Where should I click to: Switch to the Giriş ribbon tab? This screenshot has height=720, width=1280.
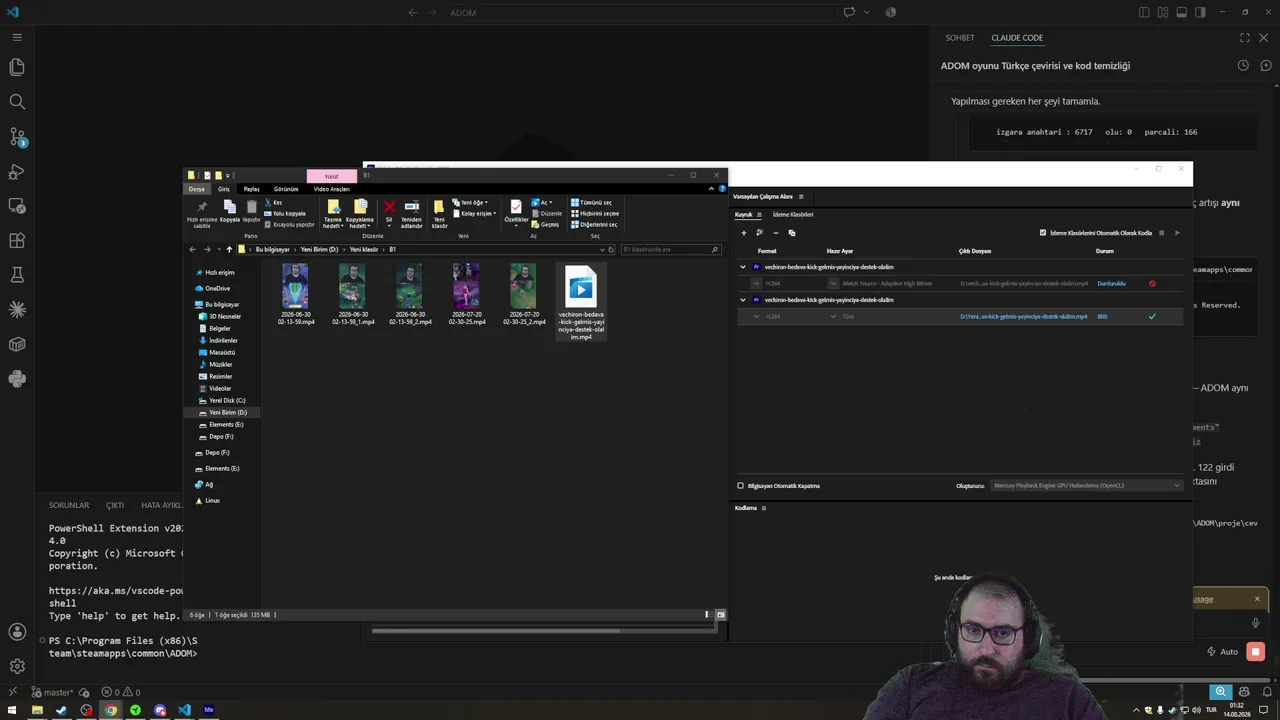coord(224,189)
